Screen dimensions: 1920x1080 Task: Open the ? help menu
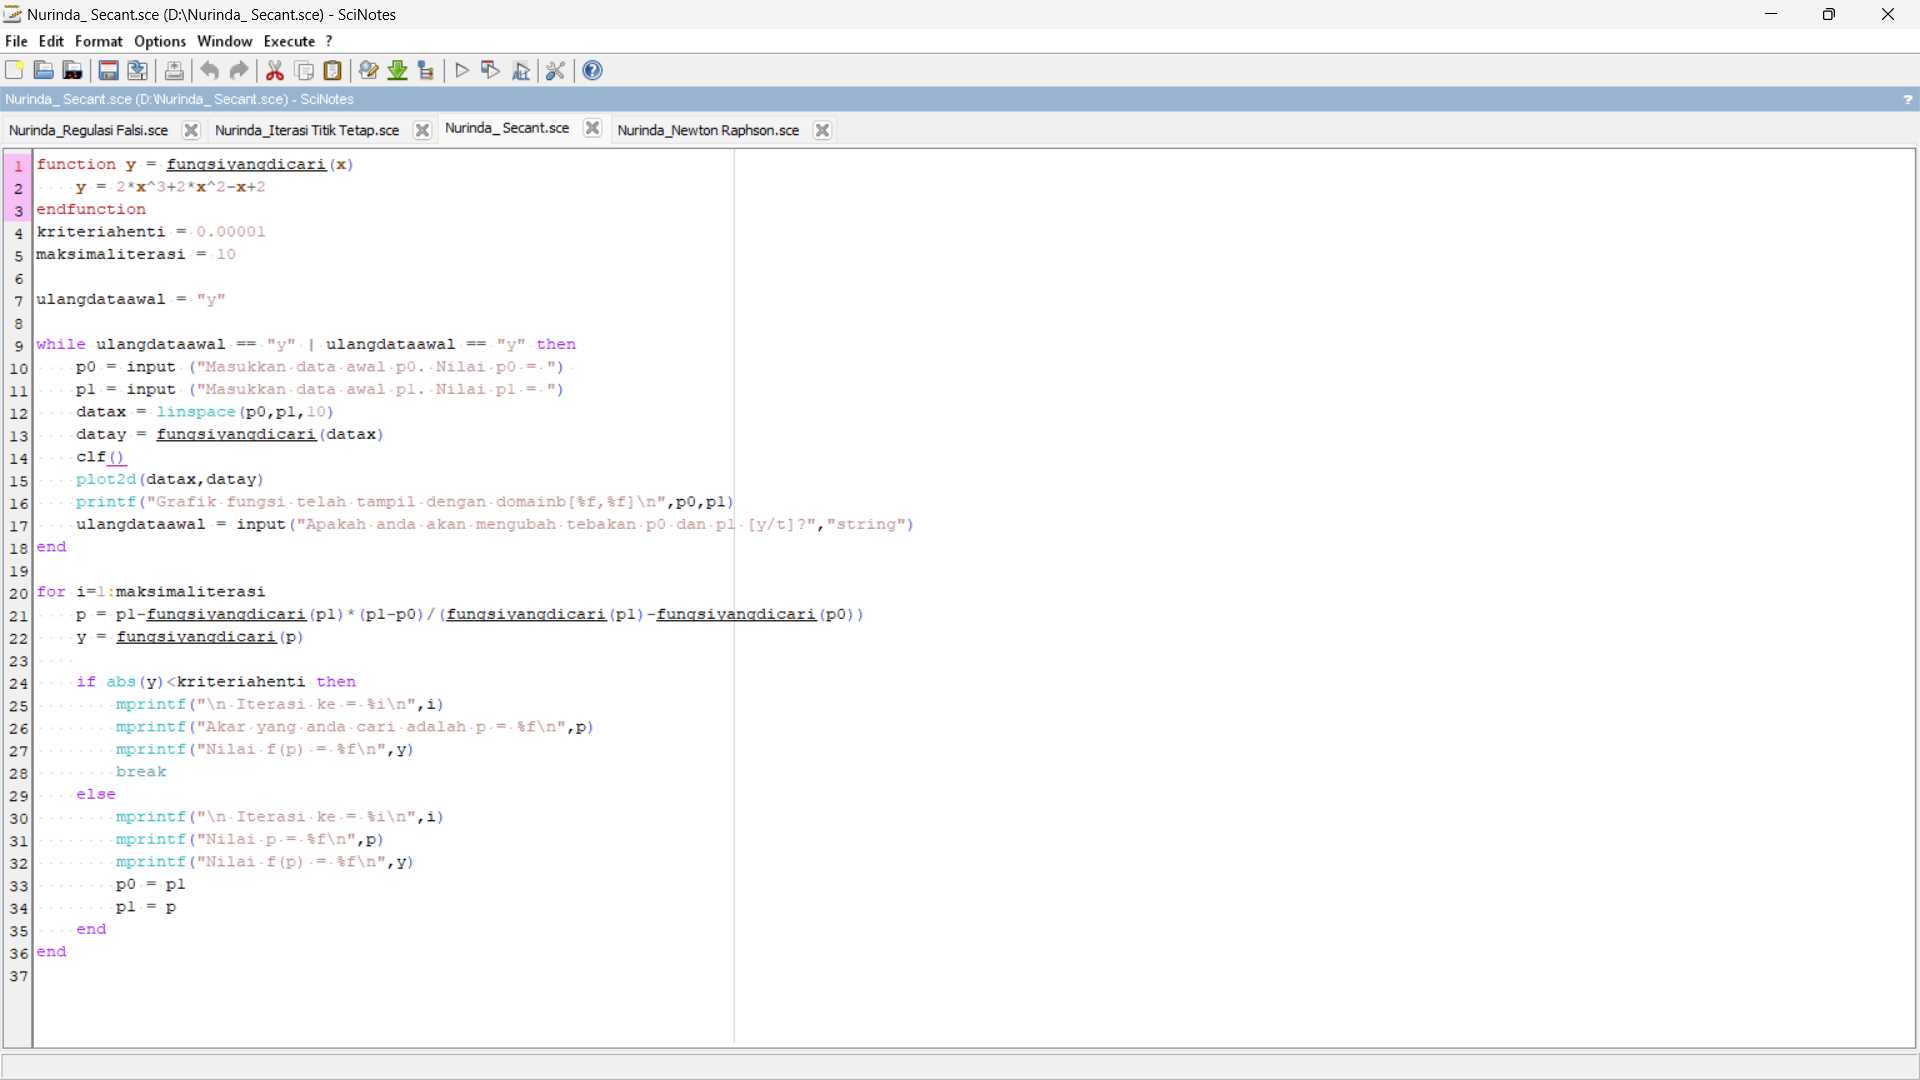point(329,42)
